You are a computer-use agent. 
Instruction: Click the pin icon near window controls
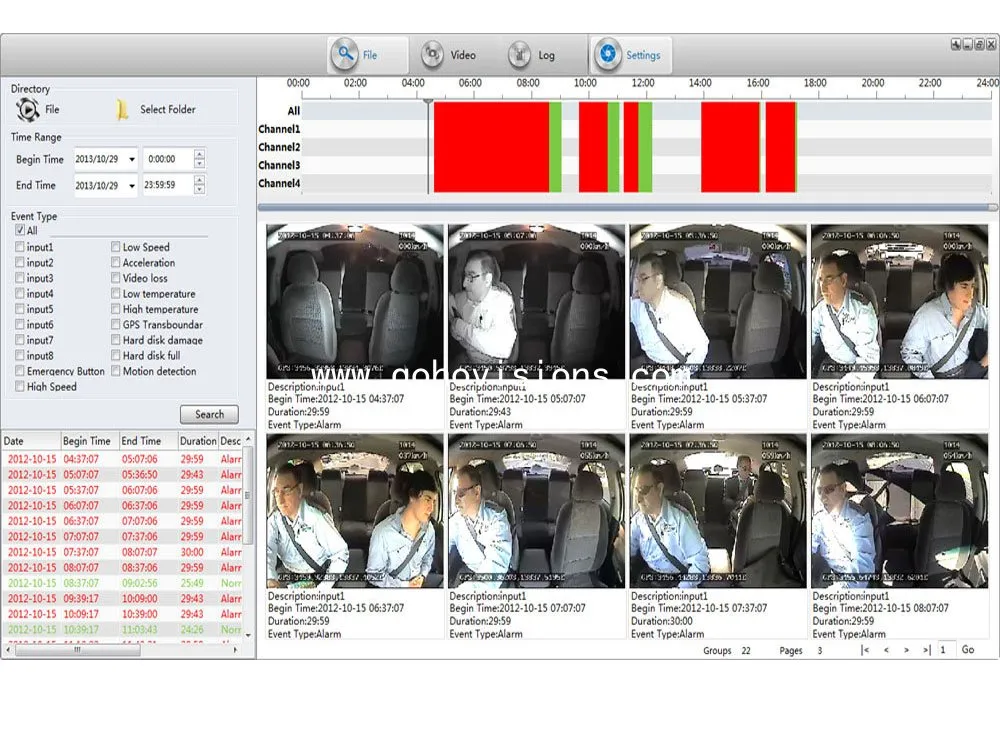tap(956, 44)
